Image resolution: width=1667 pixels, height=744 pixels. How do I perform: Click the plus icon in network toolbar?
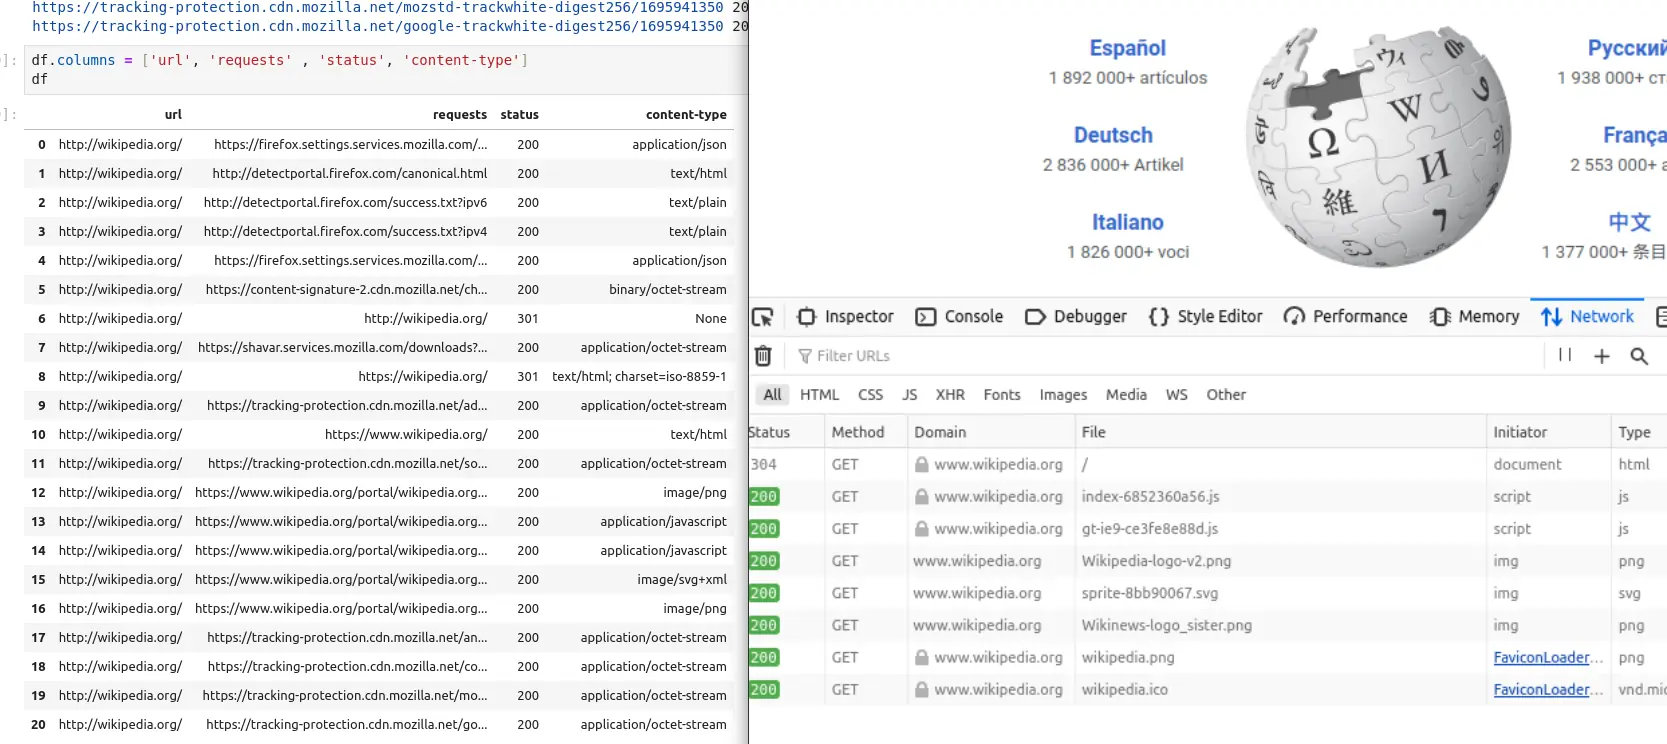tap(1602, 356)
